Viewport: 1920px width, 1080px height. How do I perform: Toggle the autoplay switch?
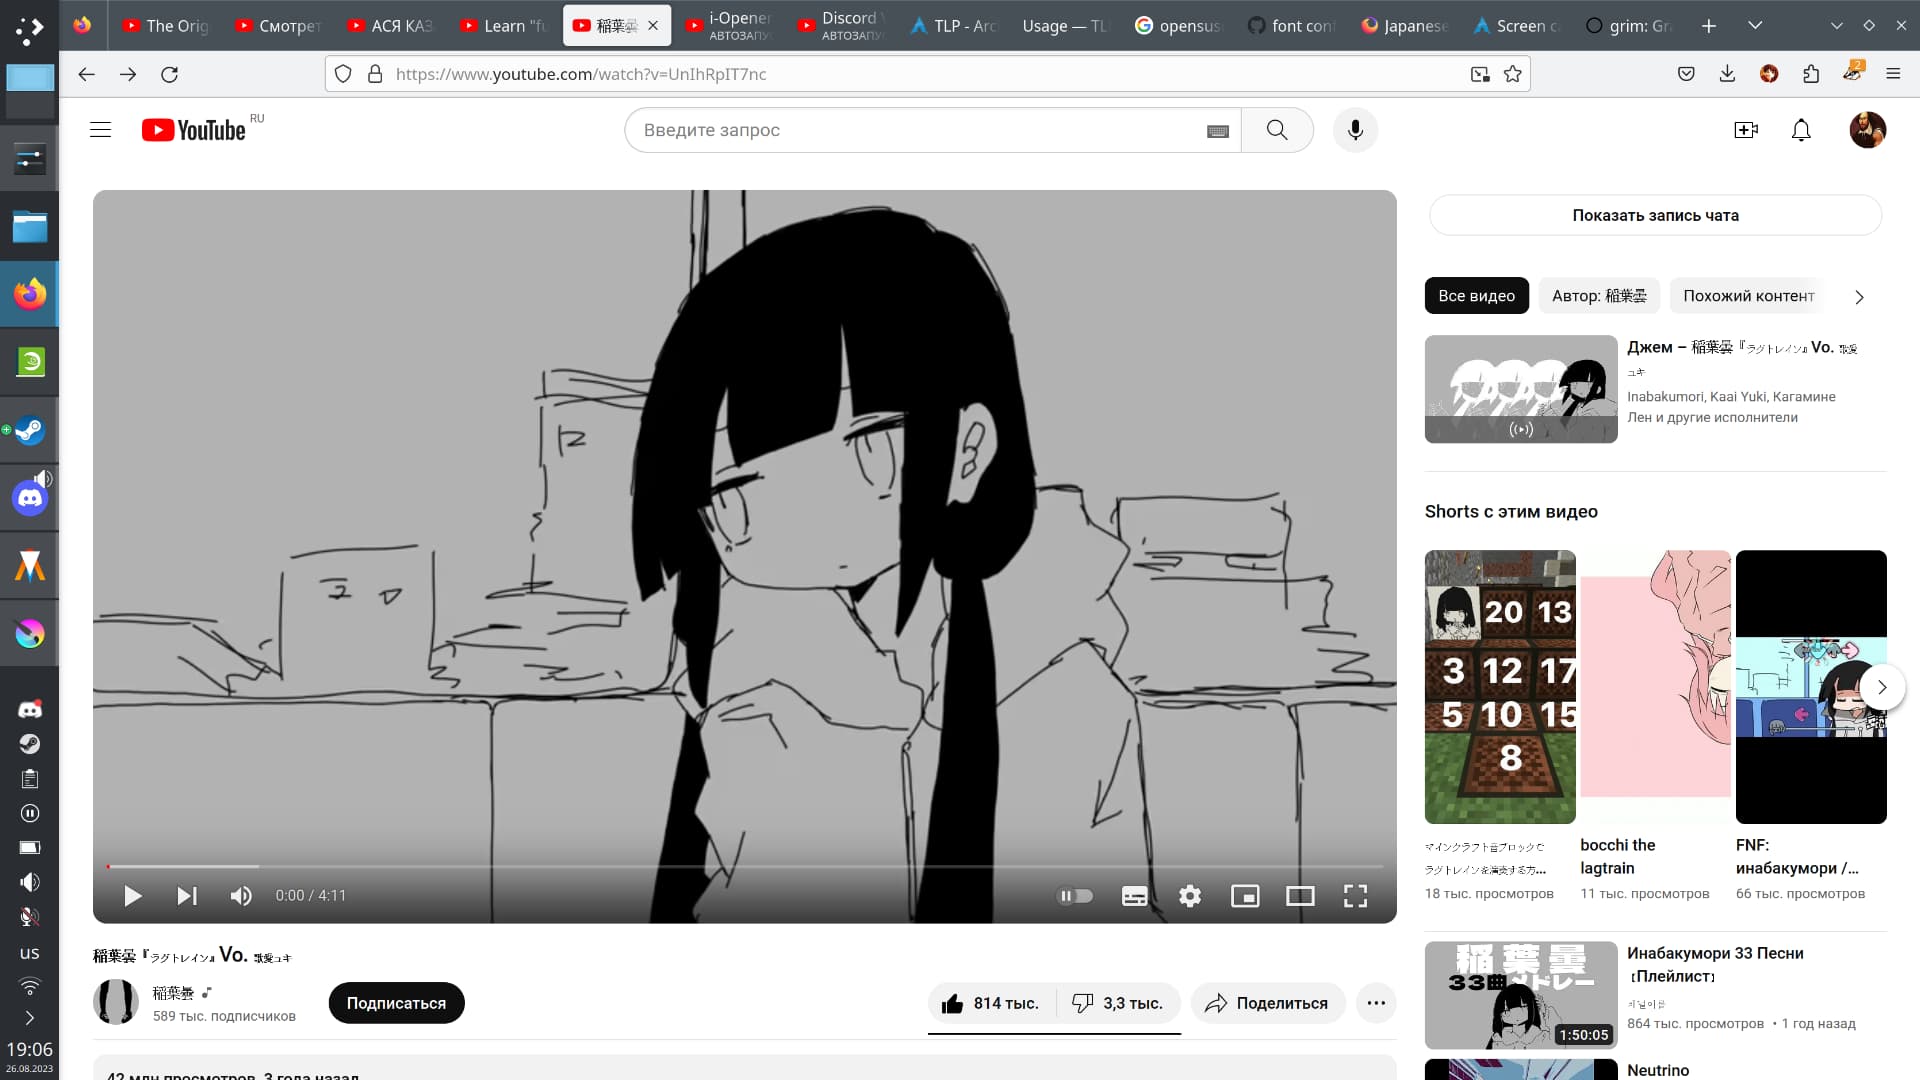click(1075, 896)
